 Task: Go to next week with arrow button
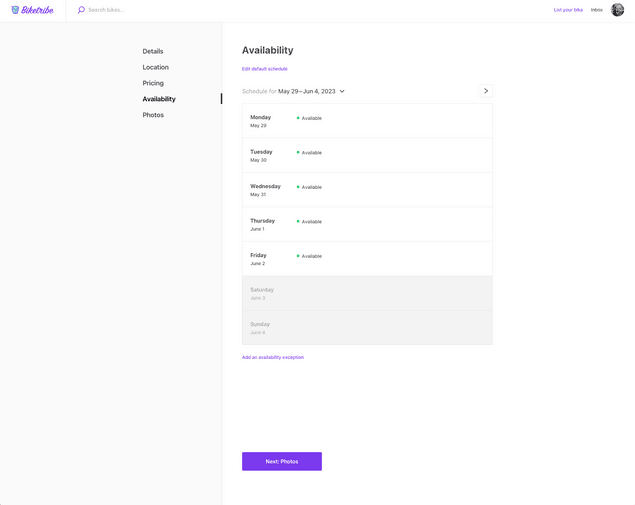pos(486,91)
